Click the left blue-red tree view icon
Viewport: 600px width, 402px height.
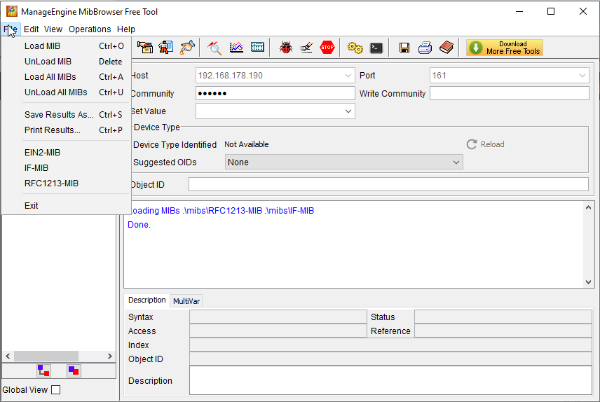pos(44,370)
